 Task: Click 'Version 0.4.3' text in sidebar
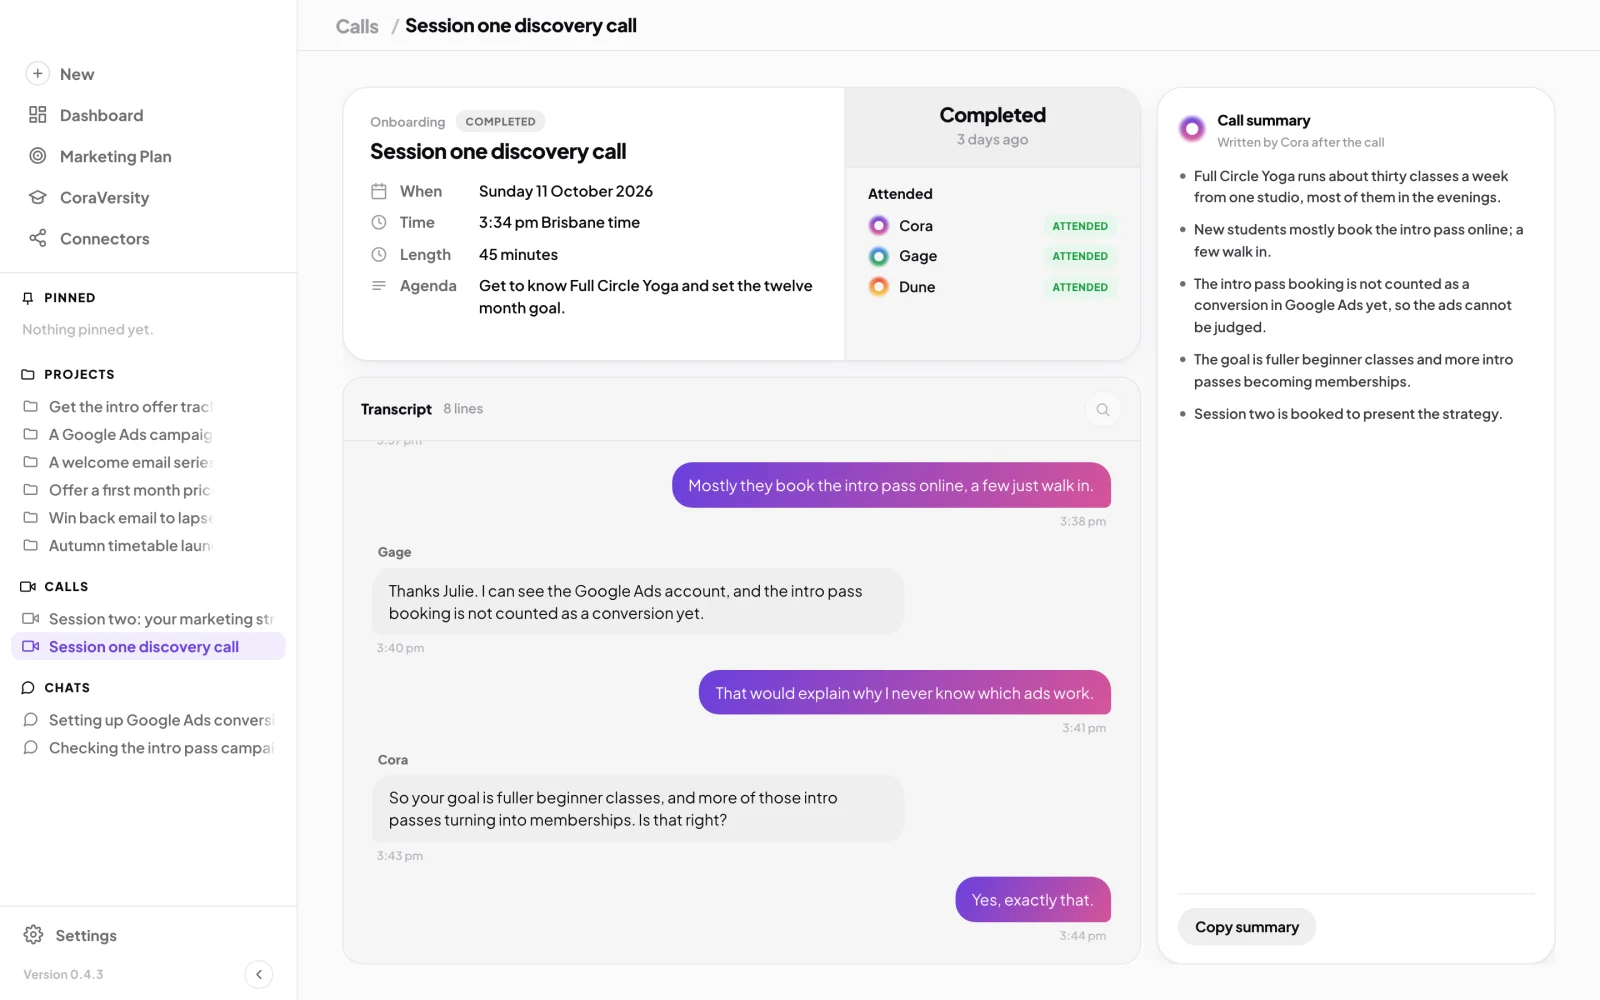pos(63,975)
